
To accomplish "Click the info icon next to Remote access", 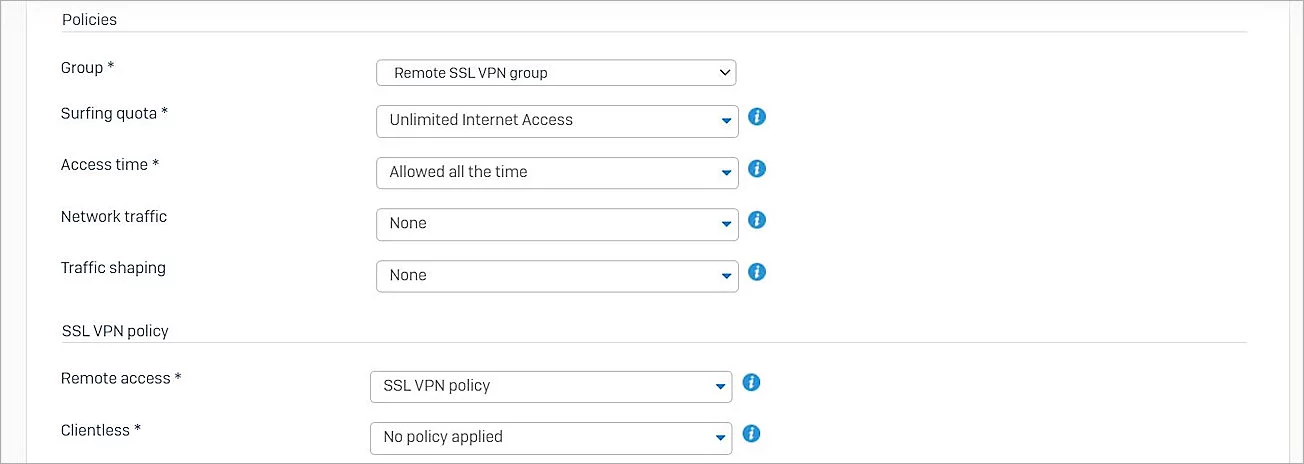I will point(752,382).
